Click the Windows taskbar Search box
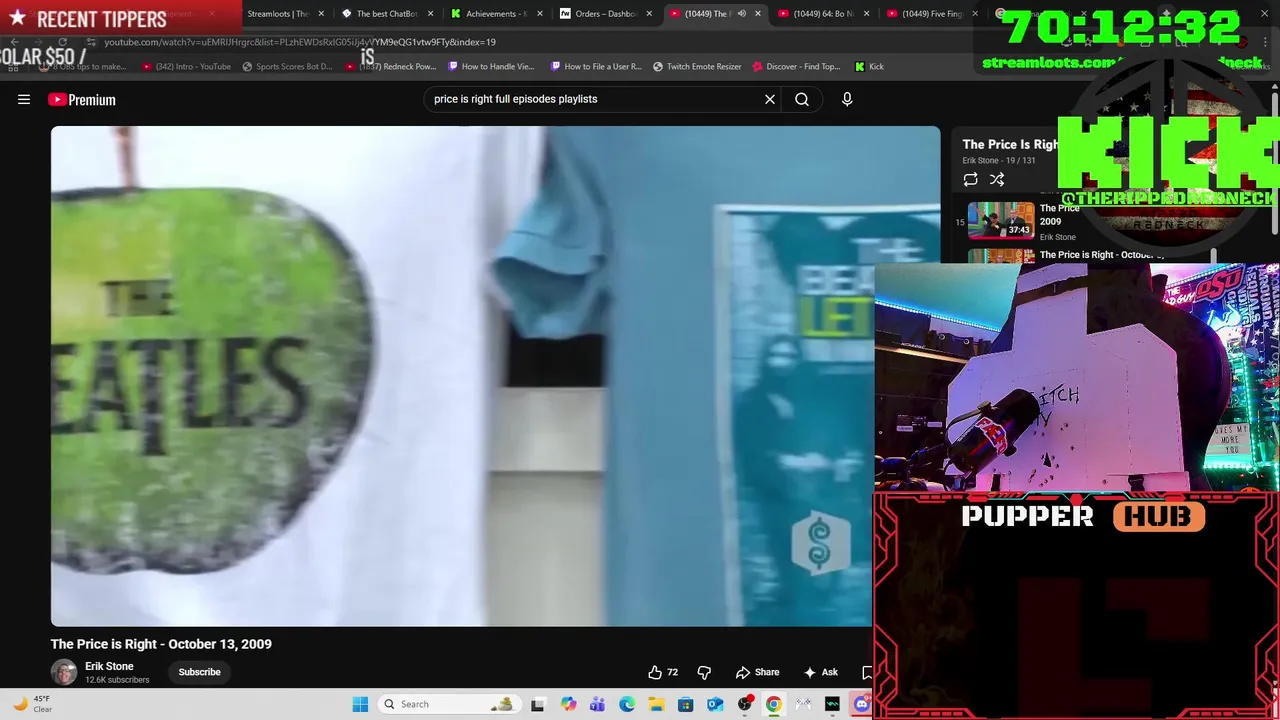The height and width of the screenshot is (720, 1280). pyautogui.click(x=450, y=704)
